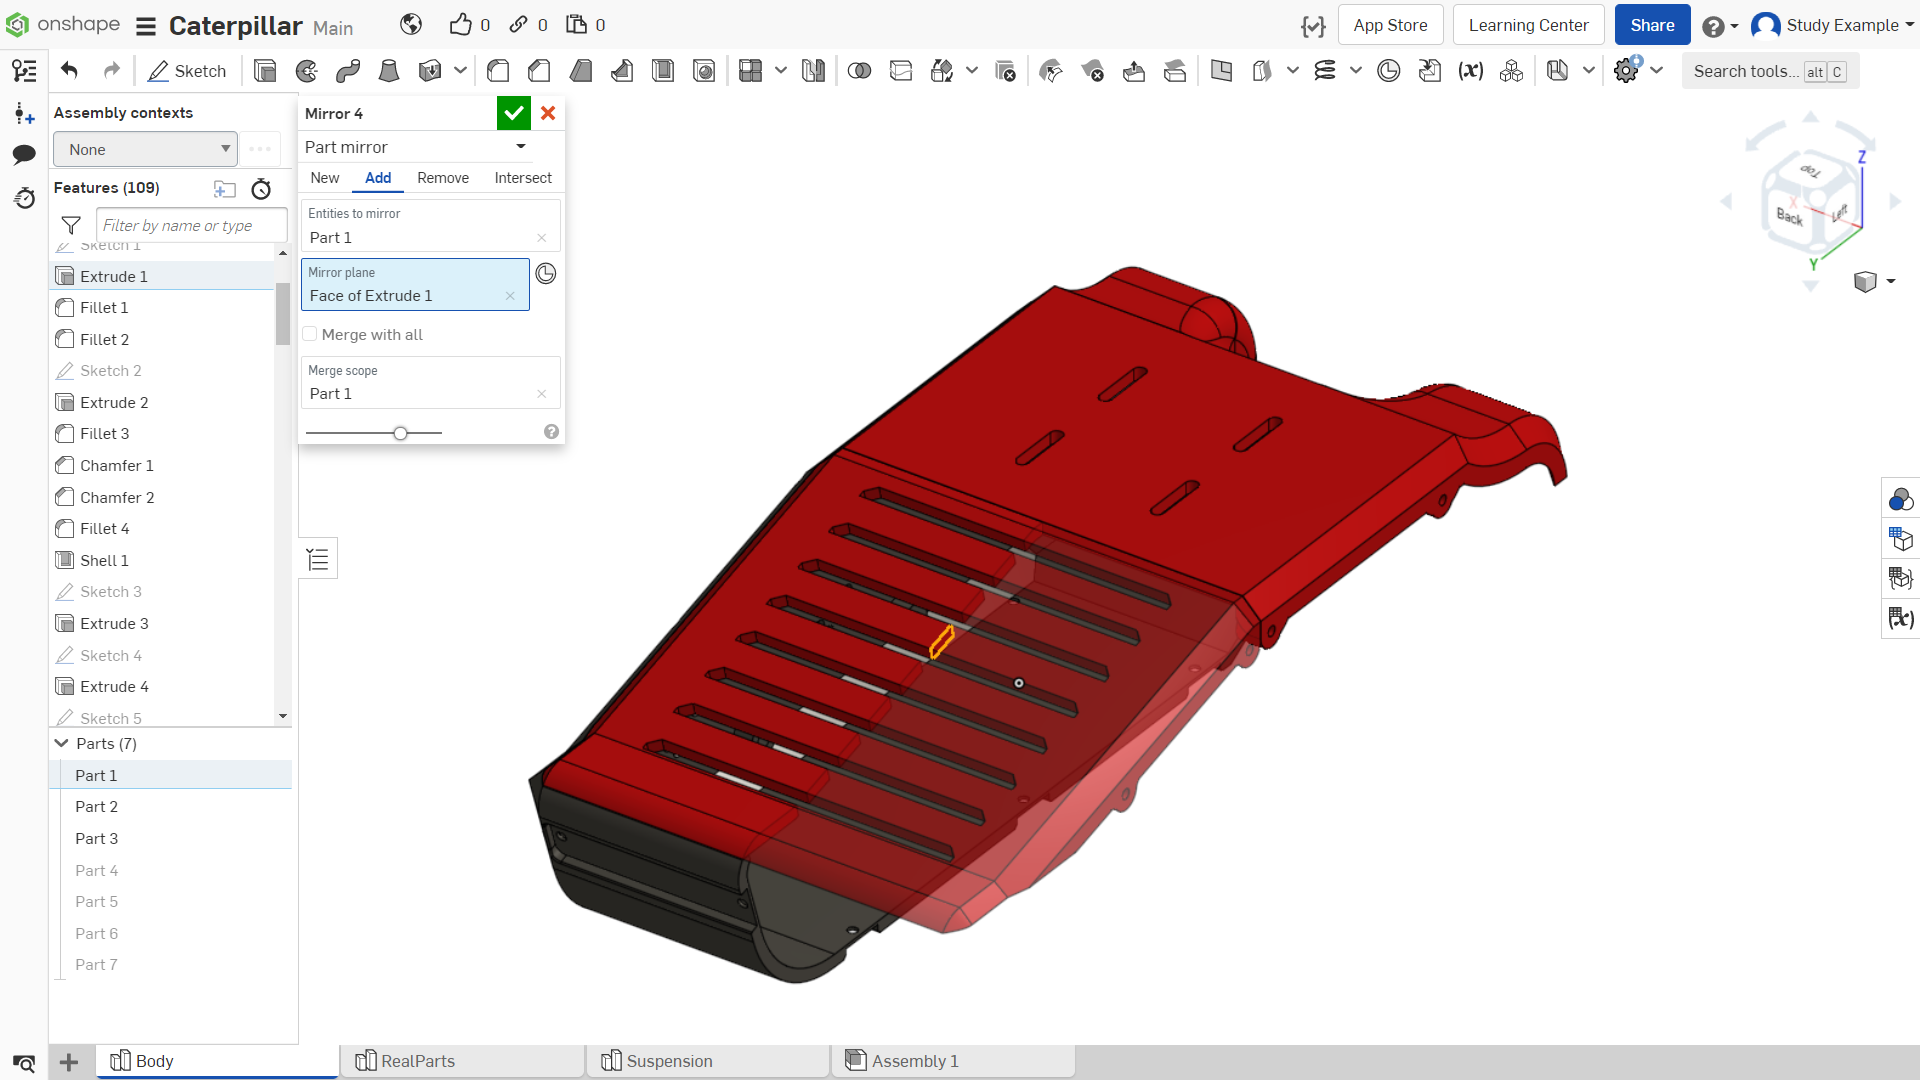1920x1080 pixels.
Task: Switch to the Remove tab
Action: pyautogui.click(x=443, y=178)
